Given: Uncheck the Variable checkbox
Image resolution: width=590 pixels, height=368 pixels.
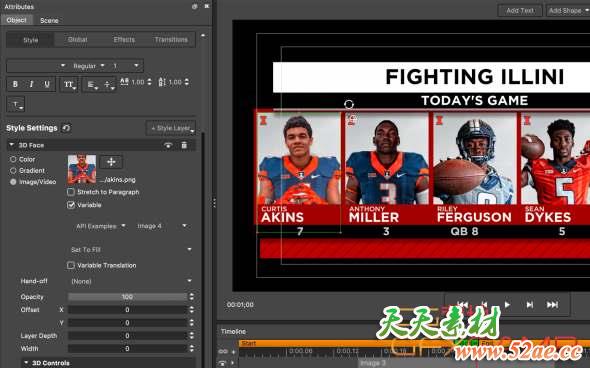Looking at the screenshot, I should pyautogui.click(x=71, y=205).
